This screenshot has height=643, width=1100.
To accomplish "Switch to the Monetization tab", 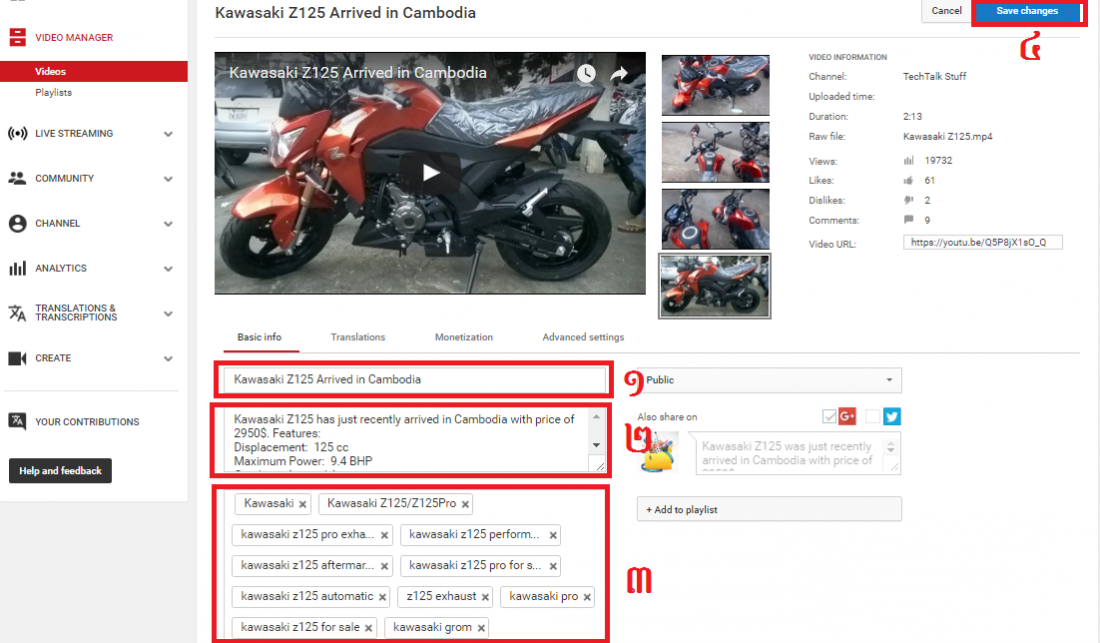I will 464,337.
